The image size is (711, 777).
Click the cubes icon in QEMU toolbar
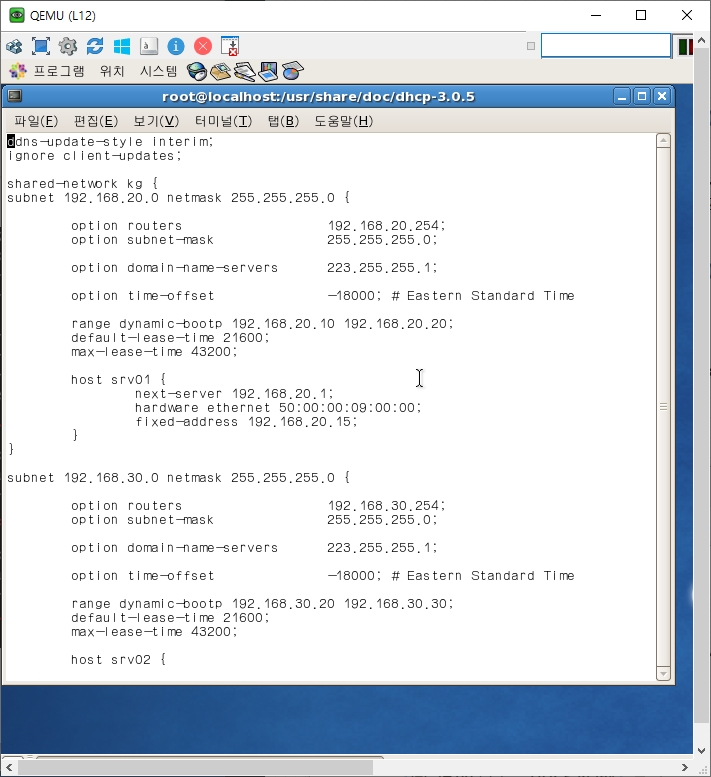[14, 47]
